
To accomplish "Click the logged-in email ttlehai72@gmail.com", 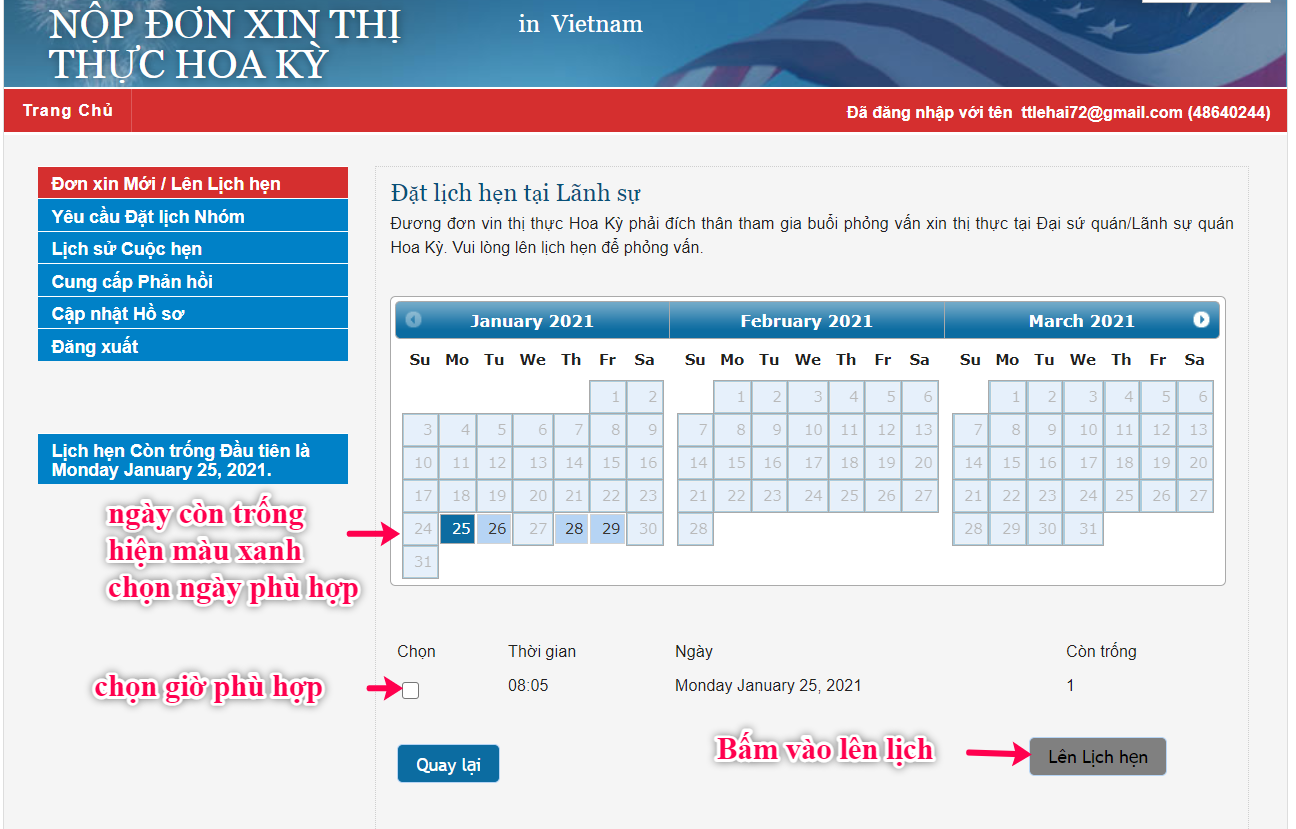I will [1102, 113].
